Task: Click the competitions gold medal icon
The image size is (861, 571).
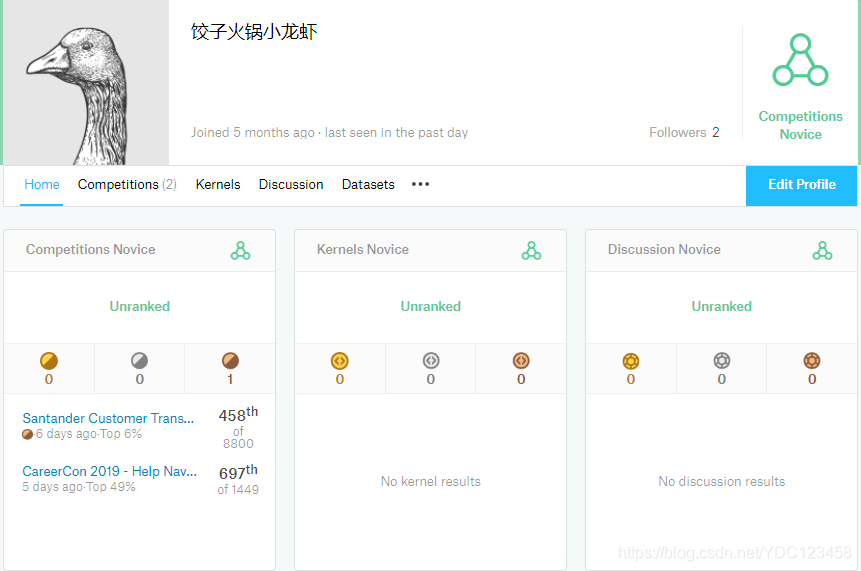Action: pyautogui.click(x=49, y=361)
